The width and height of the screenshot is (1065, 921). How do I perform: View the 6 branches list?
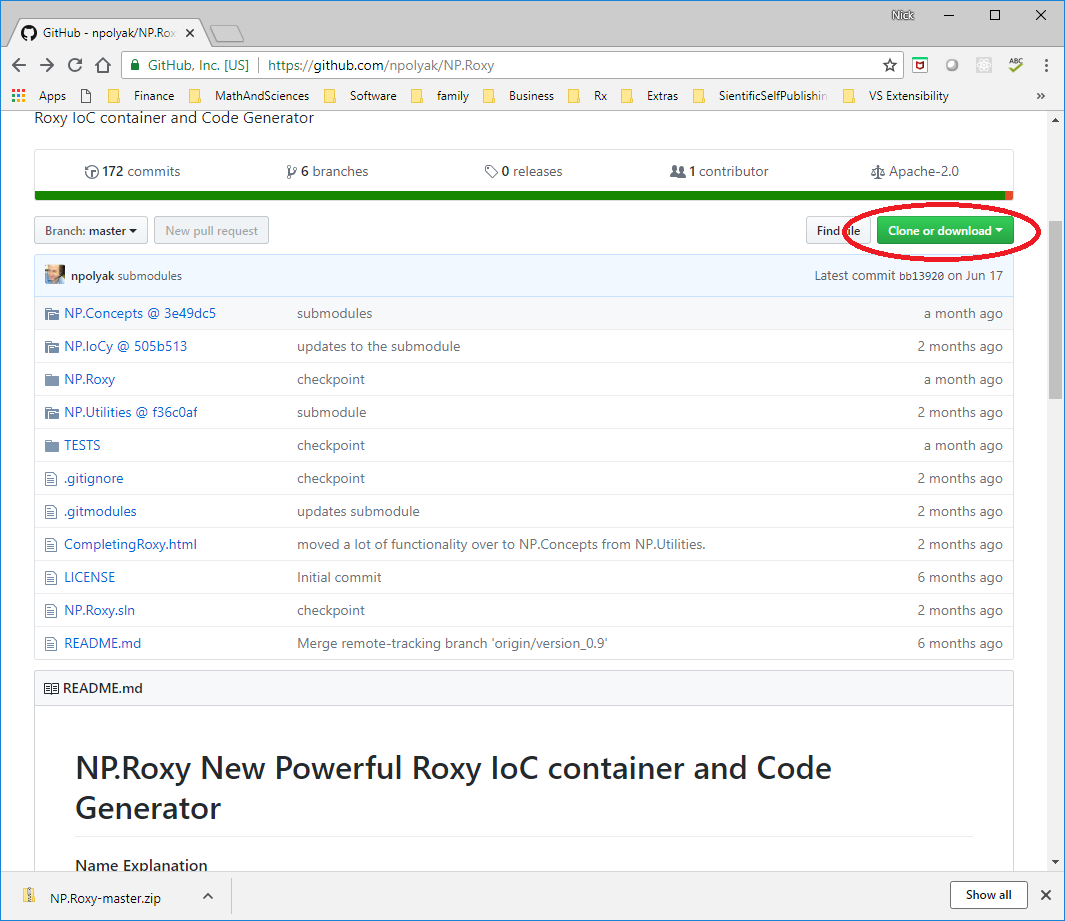click(327, 171)
